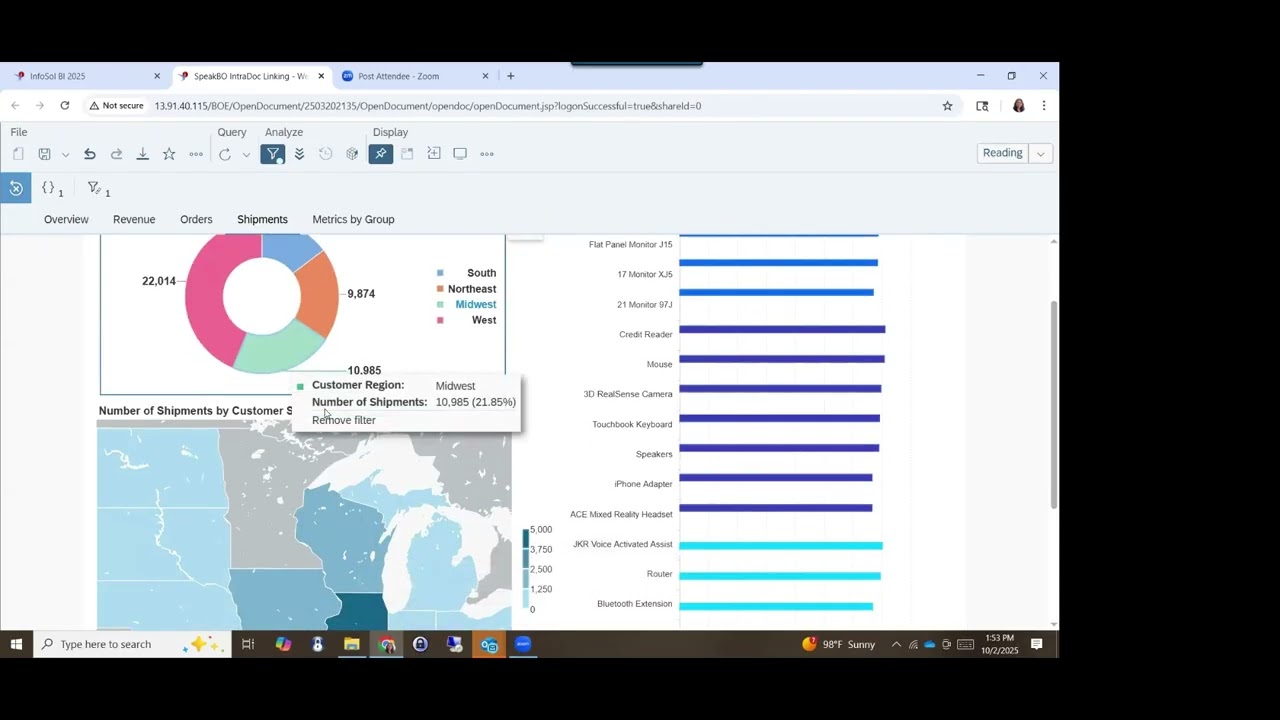Viewport: 1280px width, 720px height.
Task: Open the save options dropdown arrow
Action: click(x=65, y=155)
